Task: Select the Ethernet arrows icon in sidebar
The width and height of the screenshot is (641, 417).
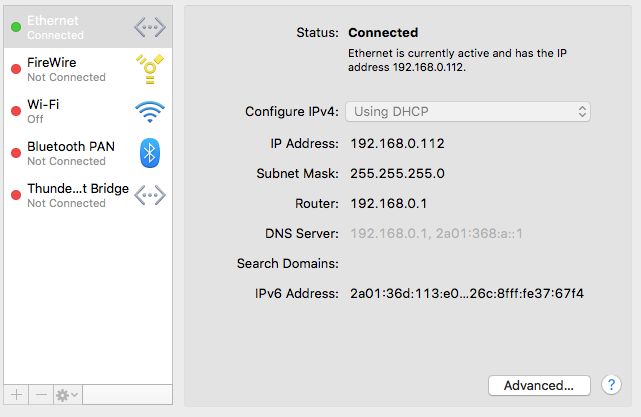Action: pos(150,27)
